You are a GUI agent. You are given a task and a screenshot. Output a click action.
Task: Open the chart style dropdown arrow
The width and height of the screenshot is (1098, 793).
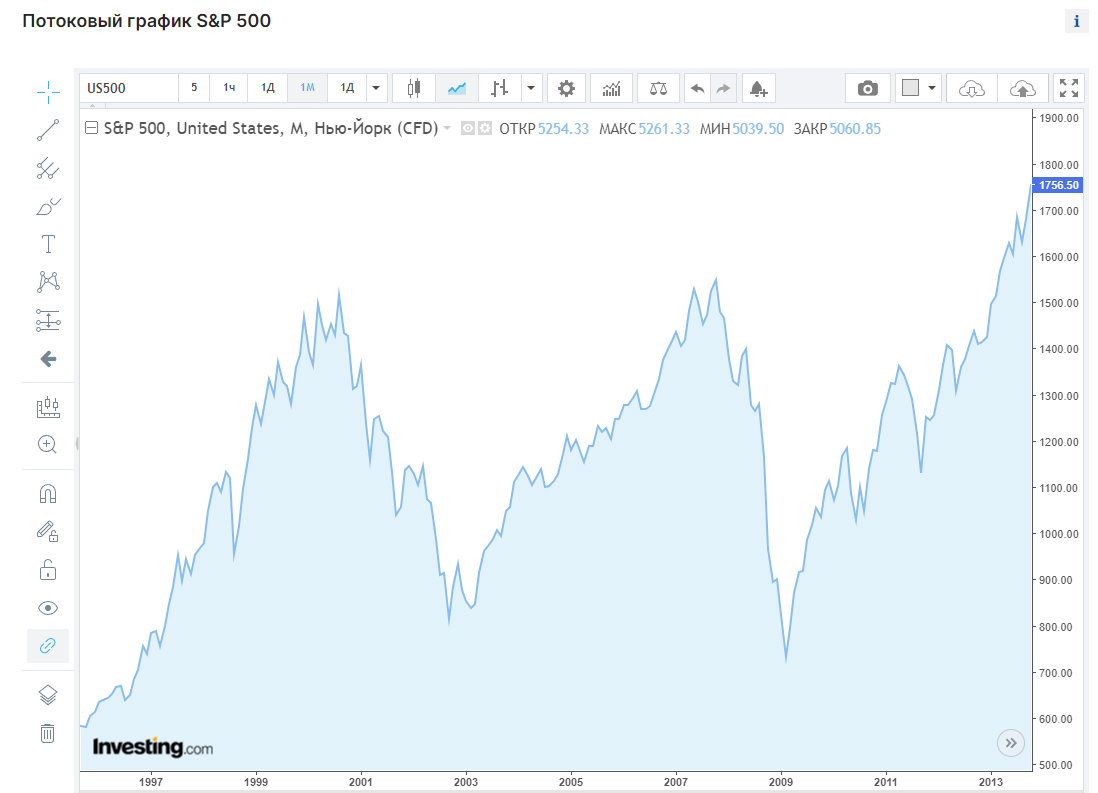coord(531,88)
